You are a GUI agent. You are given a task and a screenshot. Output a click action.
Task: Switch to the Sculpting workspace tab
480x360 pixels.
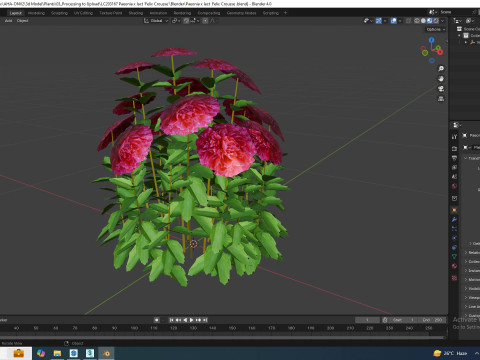[59, 13]
